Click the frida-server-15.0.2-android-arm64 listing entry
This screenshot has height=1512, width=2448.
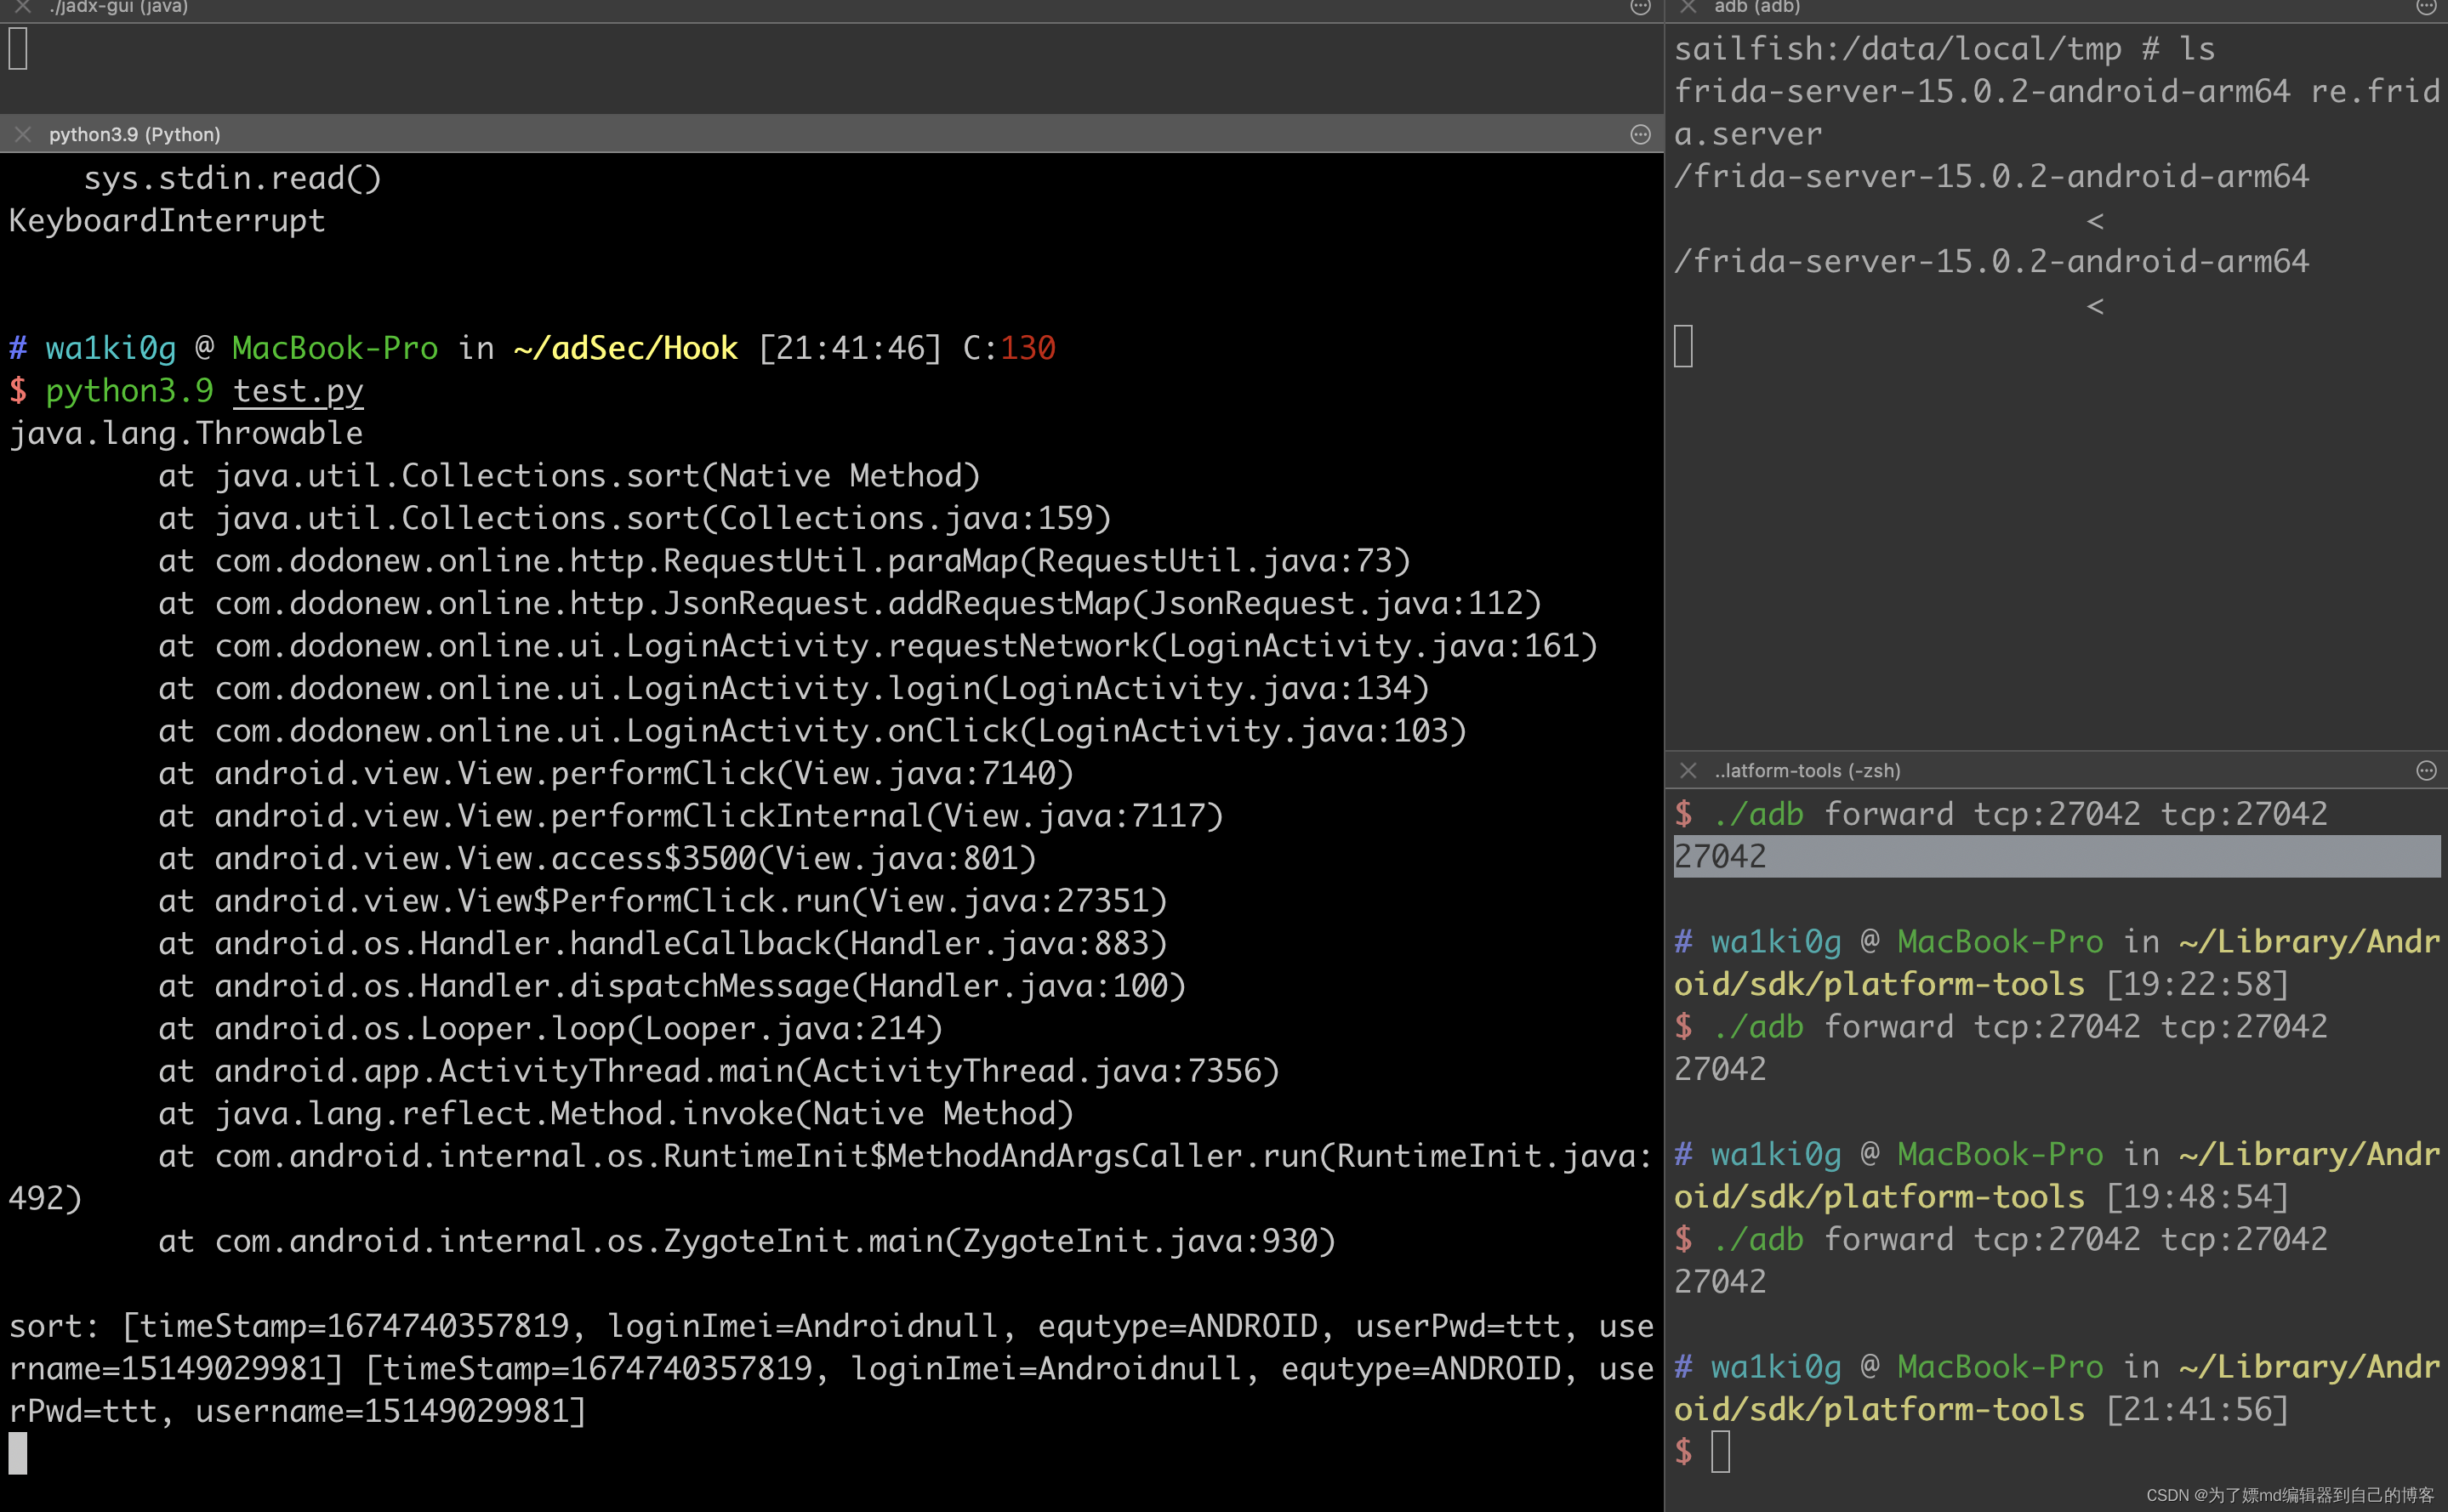1982,92
